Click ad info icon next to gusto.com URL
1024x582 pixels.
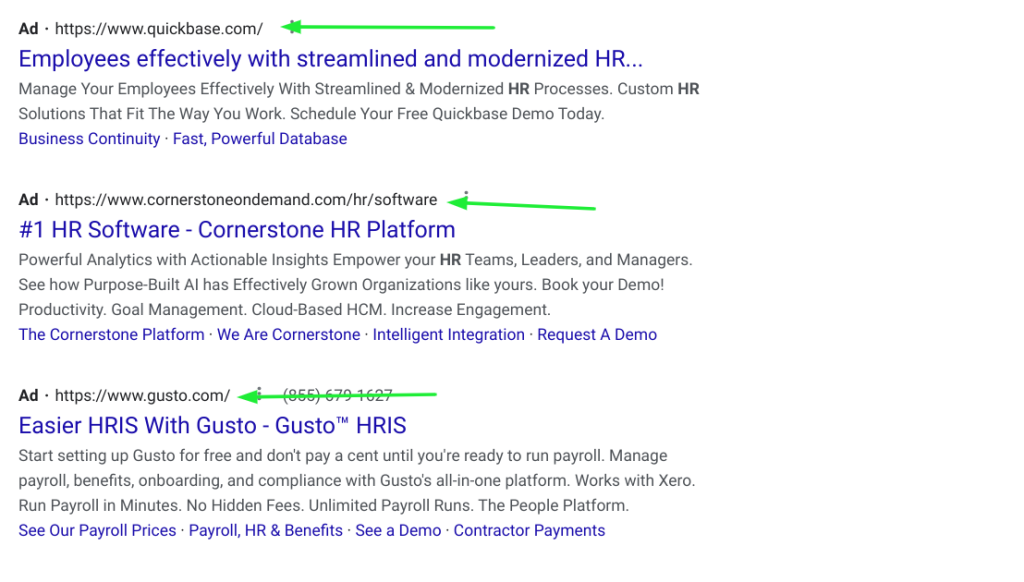click(x=259, y=394)
